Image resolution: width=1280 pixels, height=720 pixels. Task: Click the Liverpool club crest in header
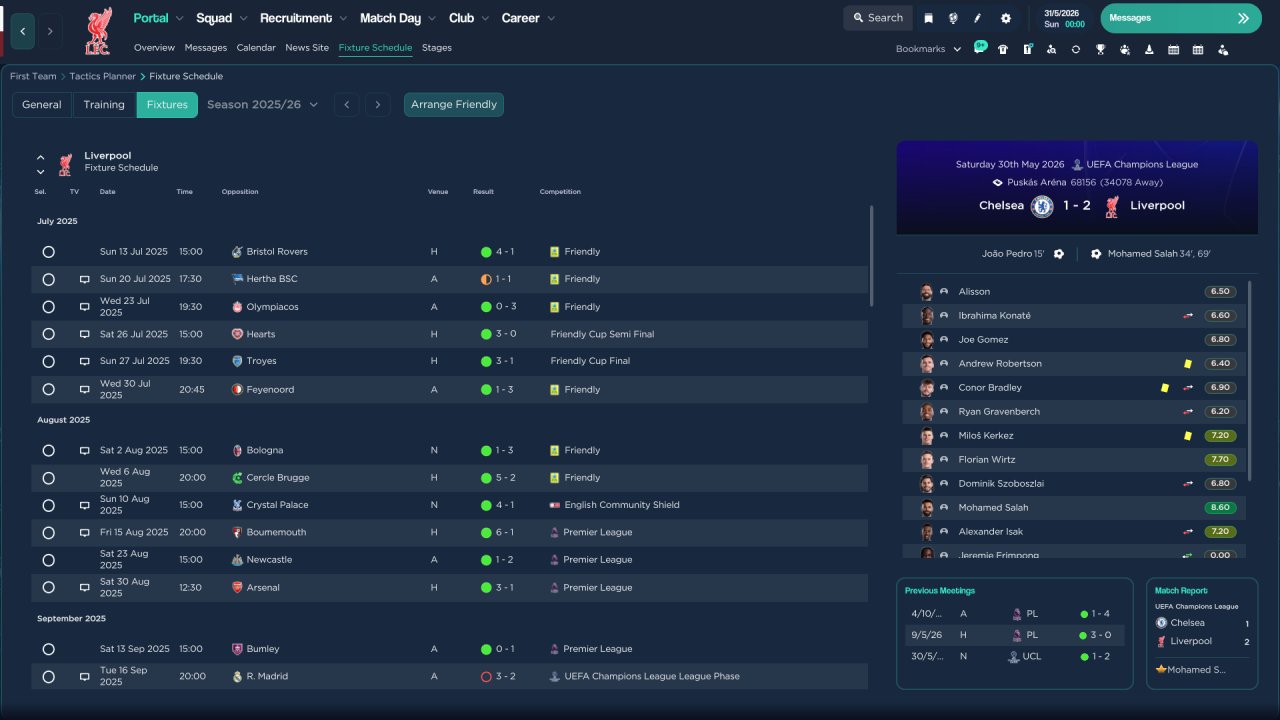tap(98, 30)
